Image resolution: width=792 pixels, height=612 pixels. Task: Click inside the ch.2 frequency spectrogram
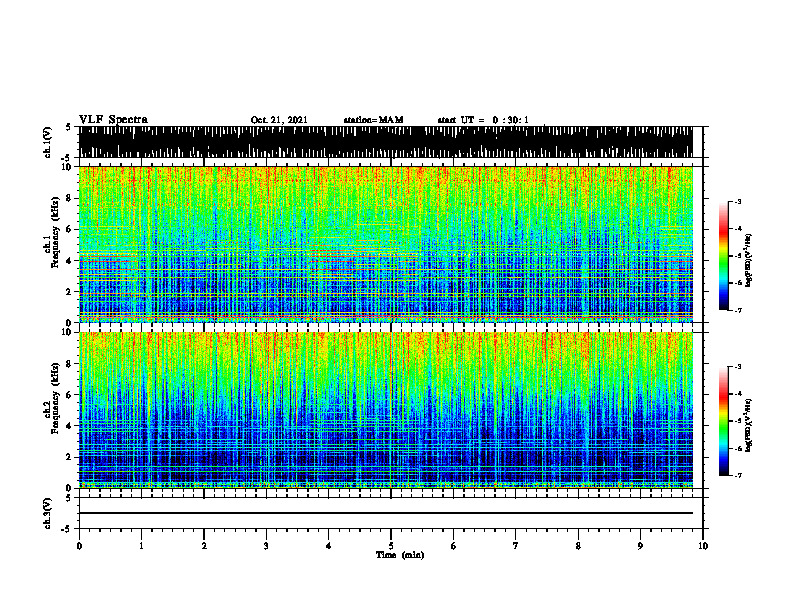(386, 410)
